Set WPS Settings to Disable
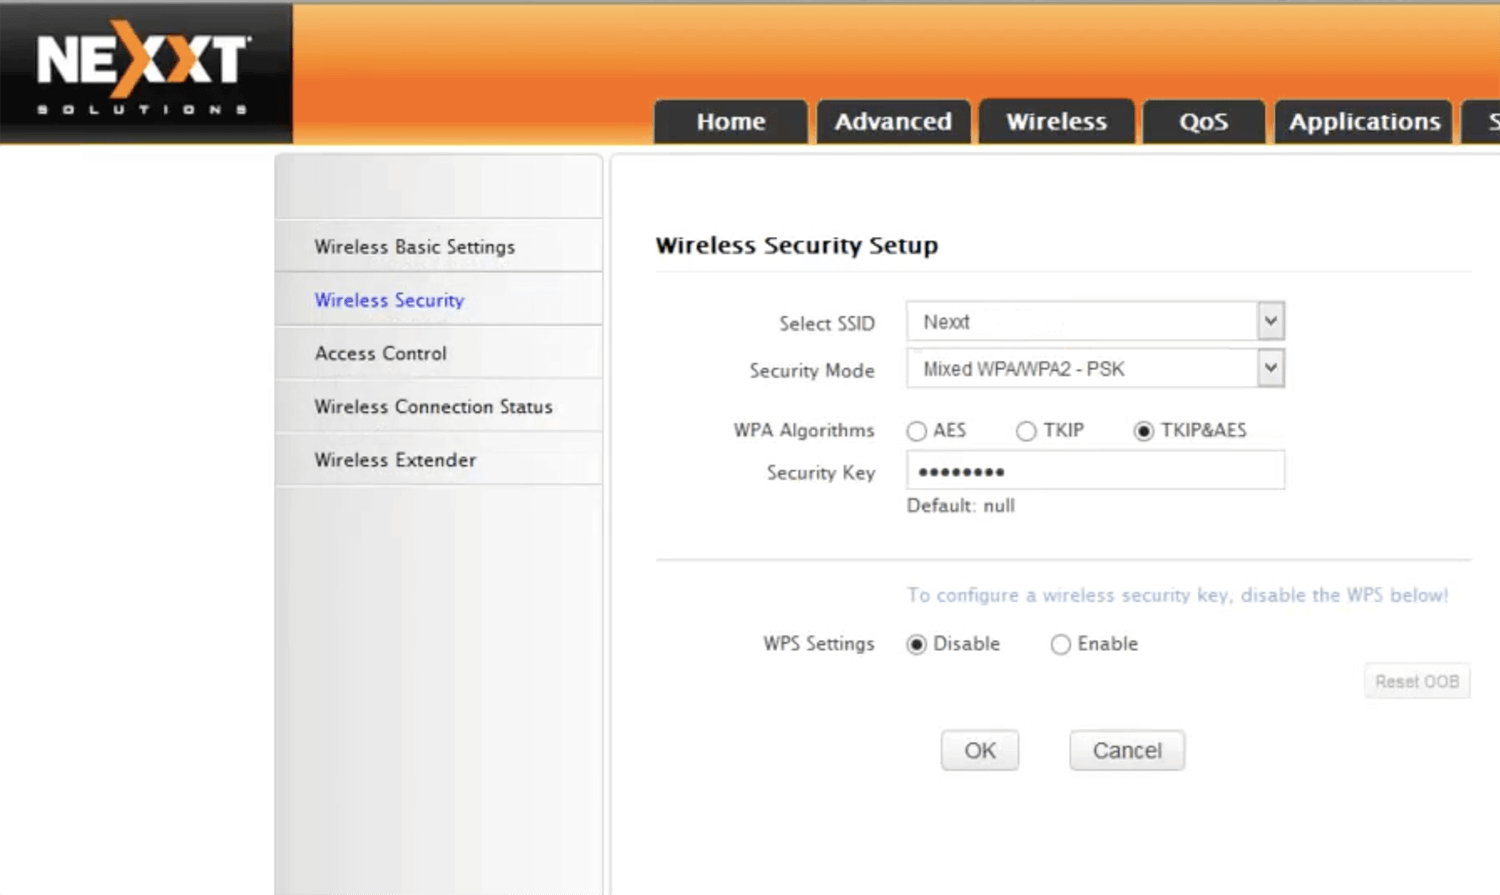1500x895 pixels. coord(917,645)
